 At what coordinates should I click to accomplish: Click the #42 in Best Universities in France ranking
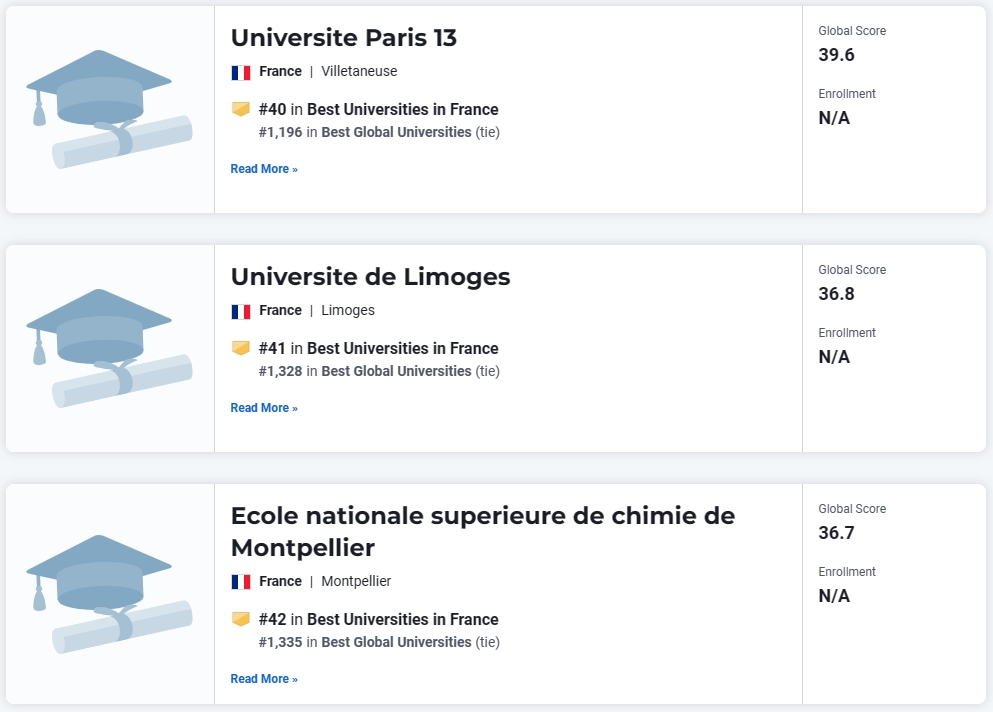(x=379, y=620)
